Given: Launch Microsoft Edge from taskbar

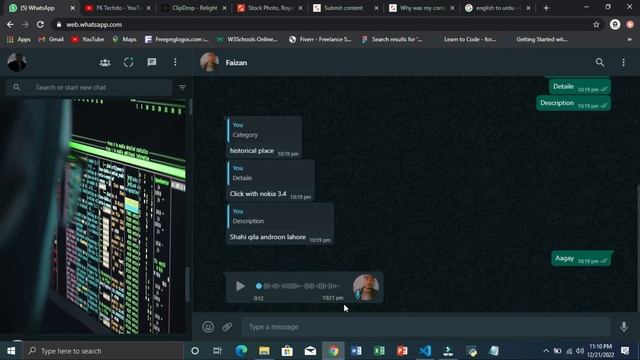Looking at the screenshot, I should 241,351.
